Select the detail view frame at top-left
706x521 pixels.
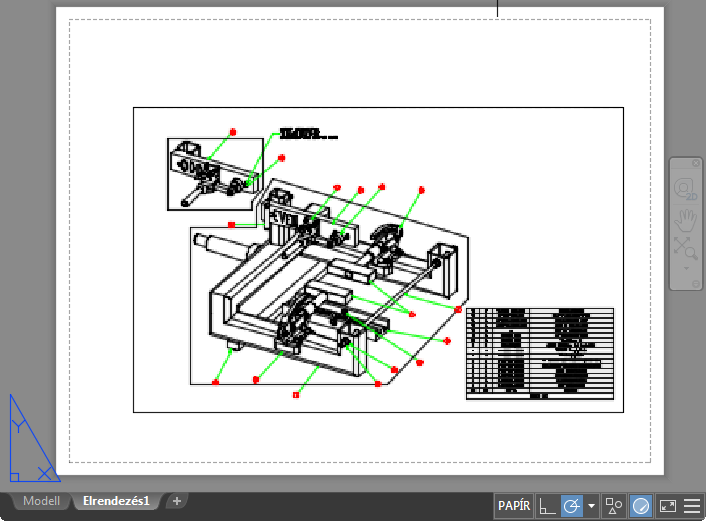pyautogui.click(x=215, y=174)
